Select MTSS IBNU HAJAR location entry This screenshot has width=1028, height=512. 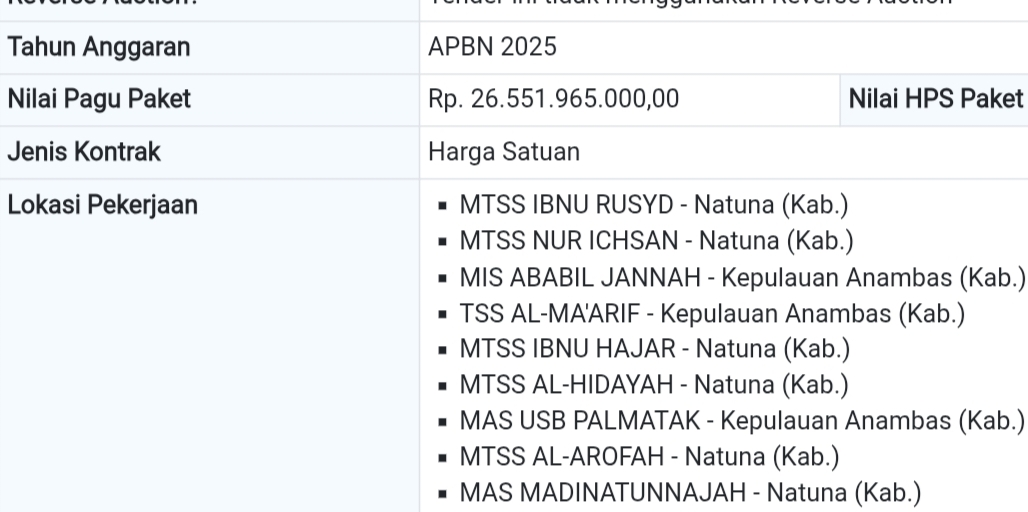coord(653,348)
